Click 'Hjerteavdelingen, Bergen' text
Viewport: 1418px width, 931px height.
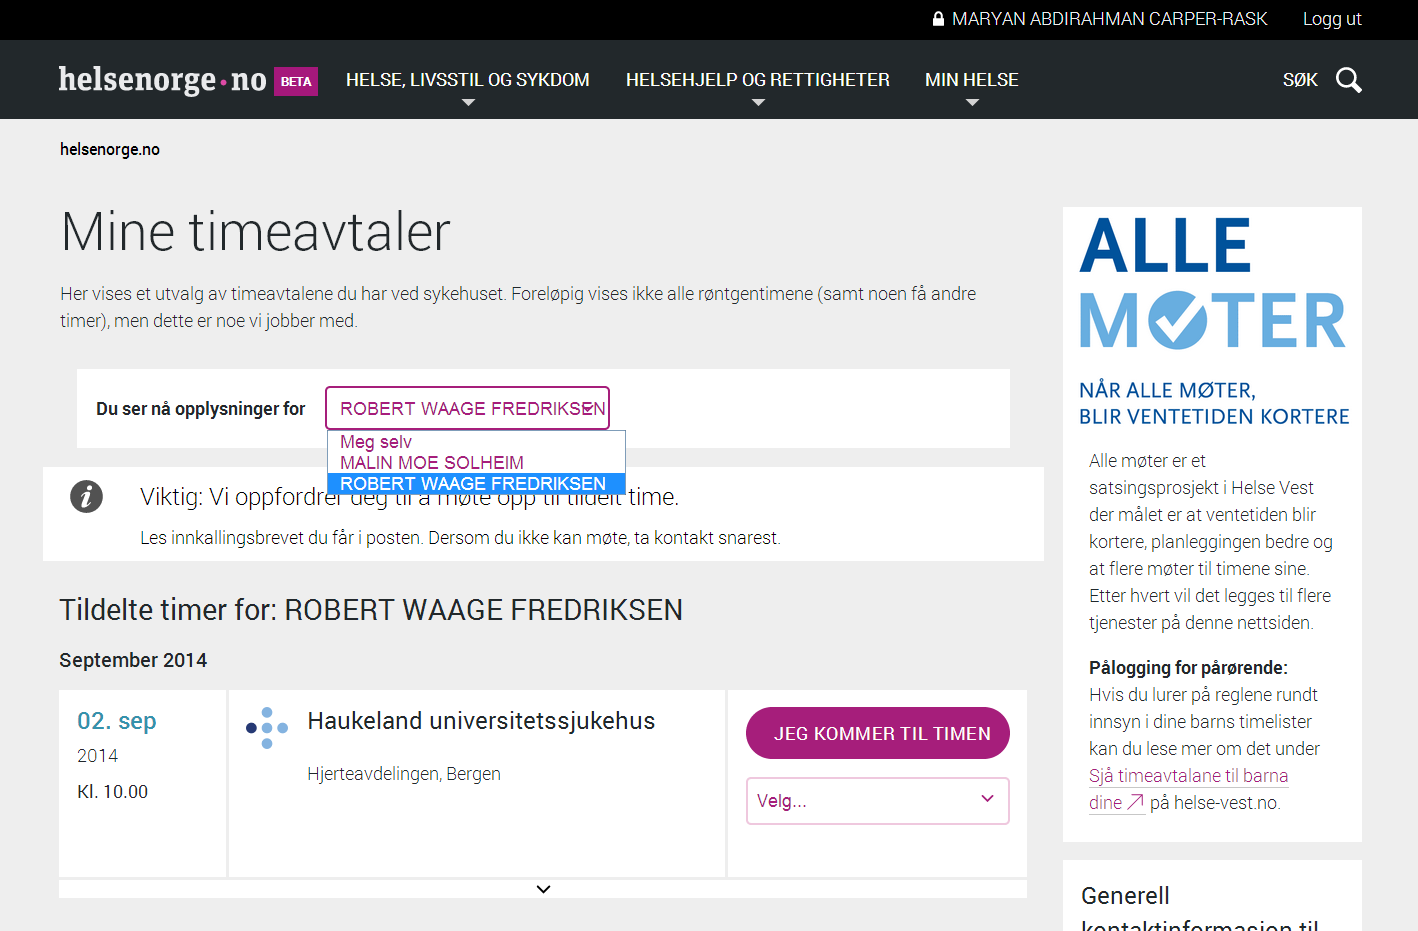click(x=404, y=774)
